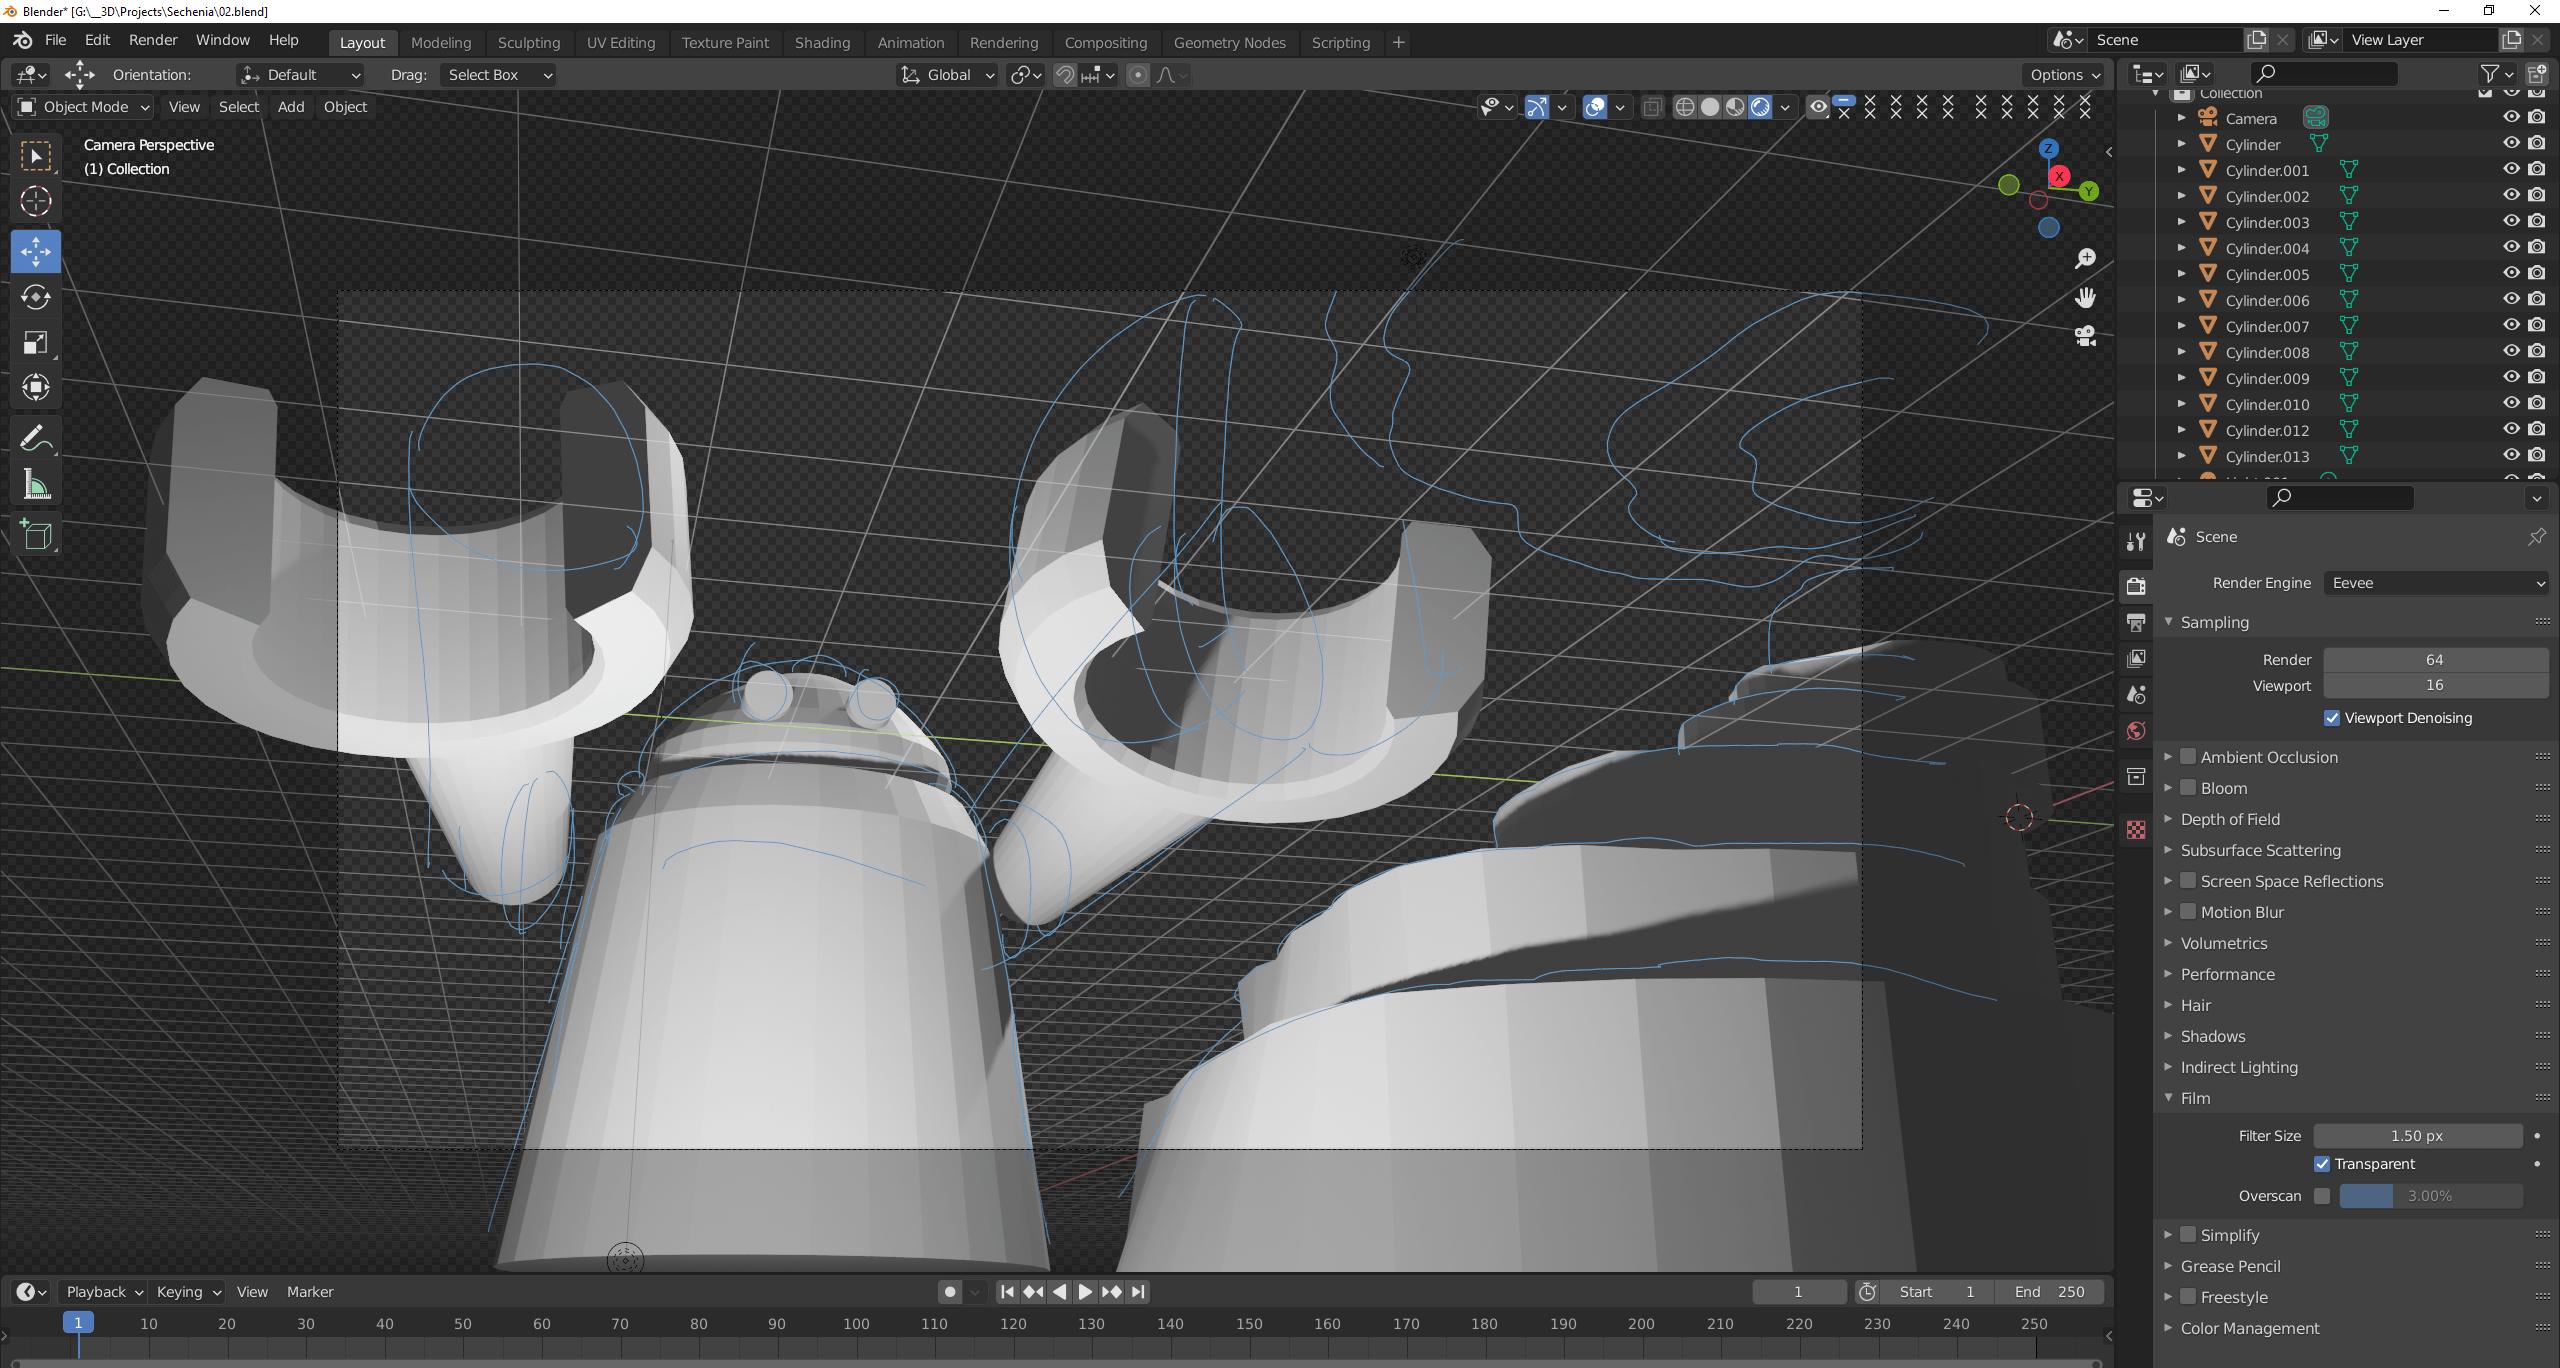Open the File menu
The height and width of the screenshot is (1368, 2560).
click(x=55, y=40)
